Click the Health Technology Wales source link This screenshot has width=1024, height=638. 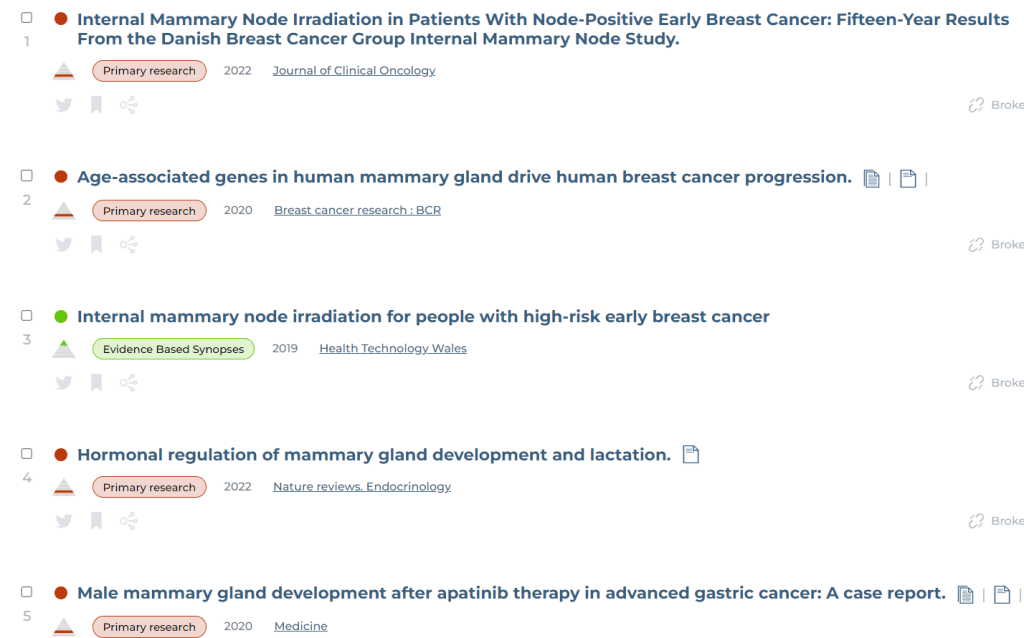click(x=393, y=349)
